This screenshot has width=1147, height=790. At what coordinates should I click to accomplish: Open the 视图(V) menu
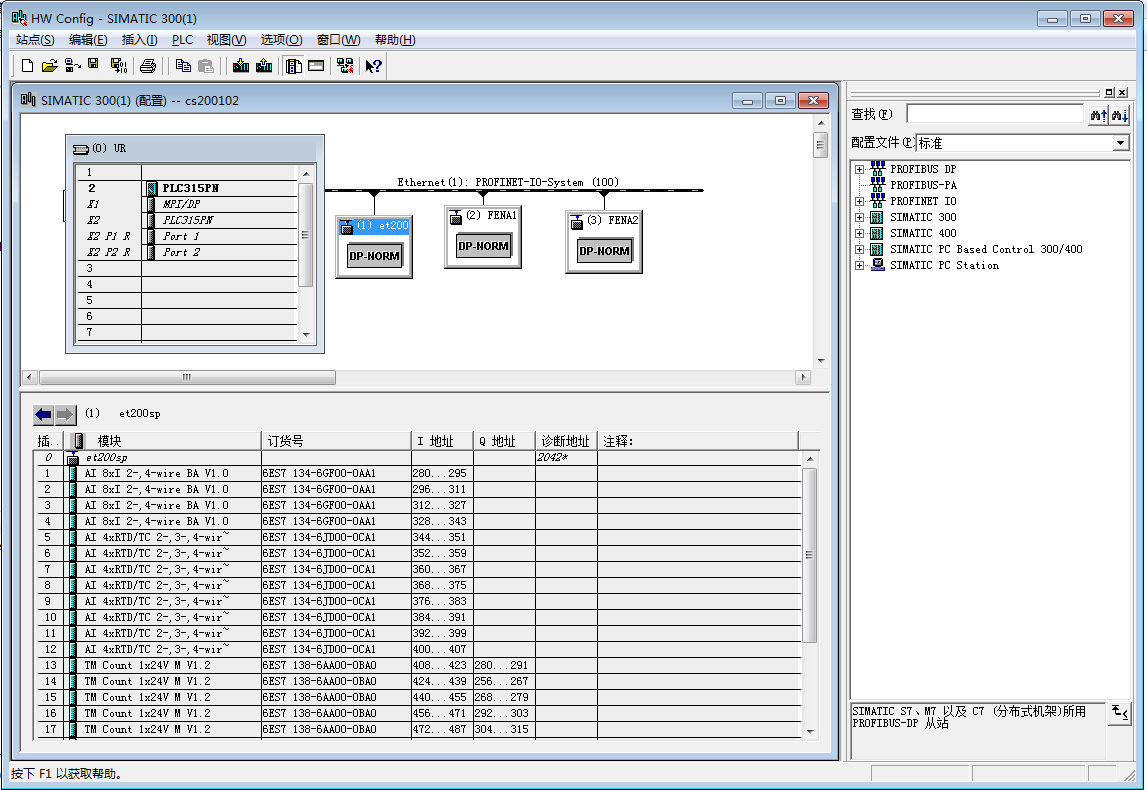tap(226, 40)
